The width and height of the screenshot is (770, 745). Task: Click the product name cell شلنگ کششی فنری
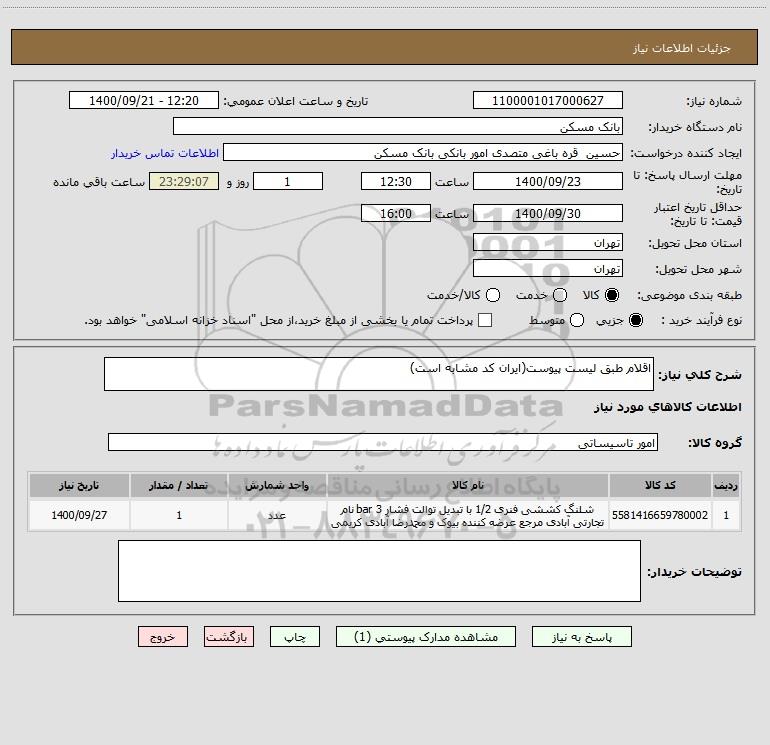(468, 515)
